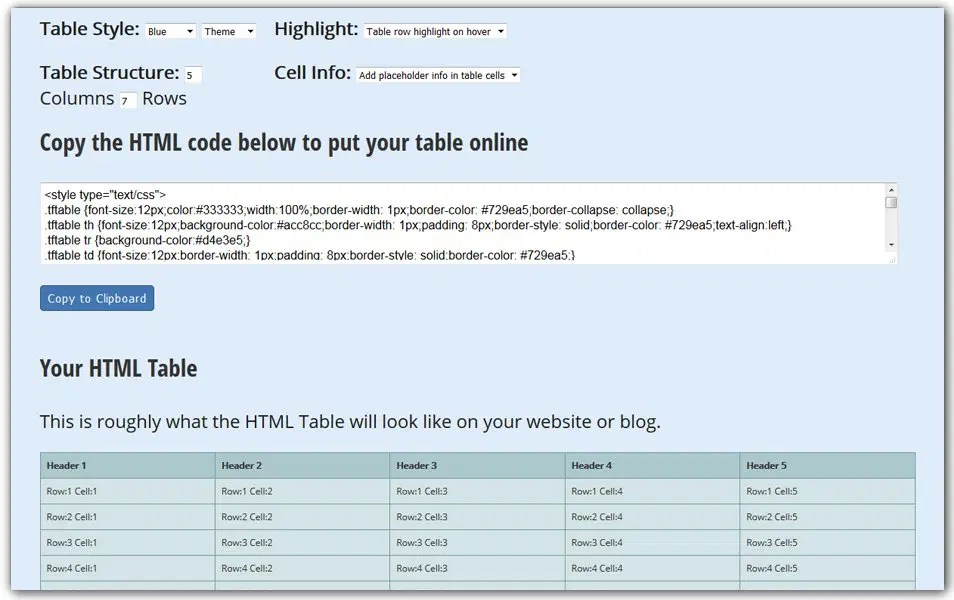Click the Row:2 Cell:3 table cell
The width and height of the screenshot is (954, 600).
(475, 517)
